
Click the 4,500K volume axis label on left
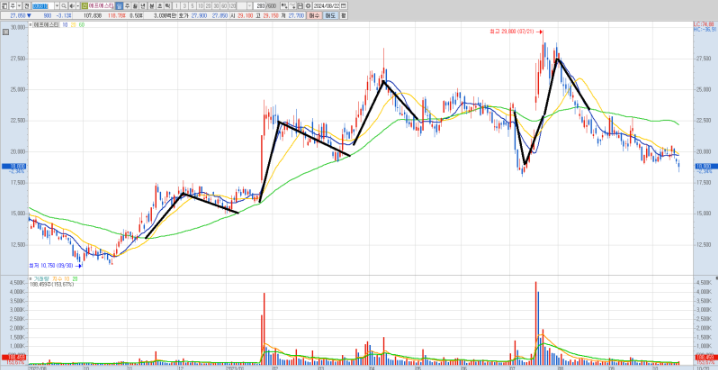(x=17, y=283)
